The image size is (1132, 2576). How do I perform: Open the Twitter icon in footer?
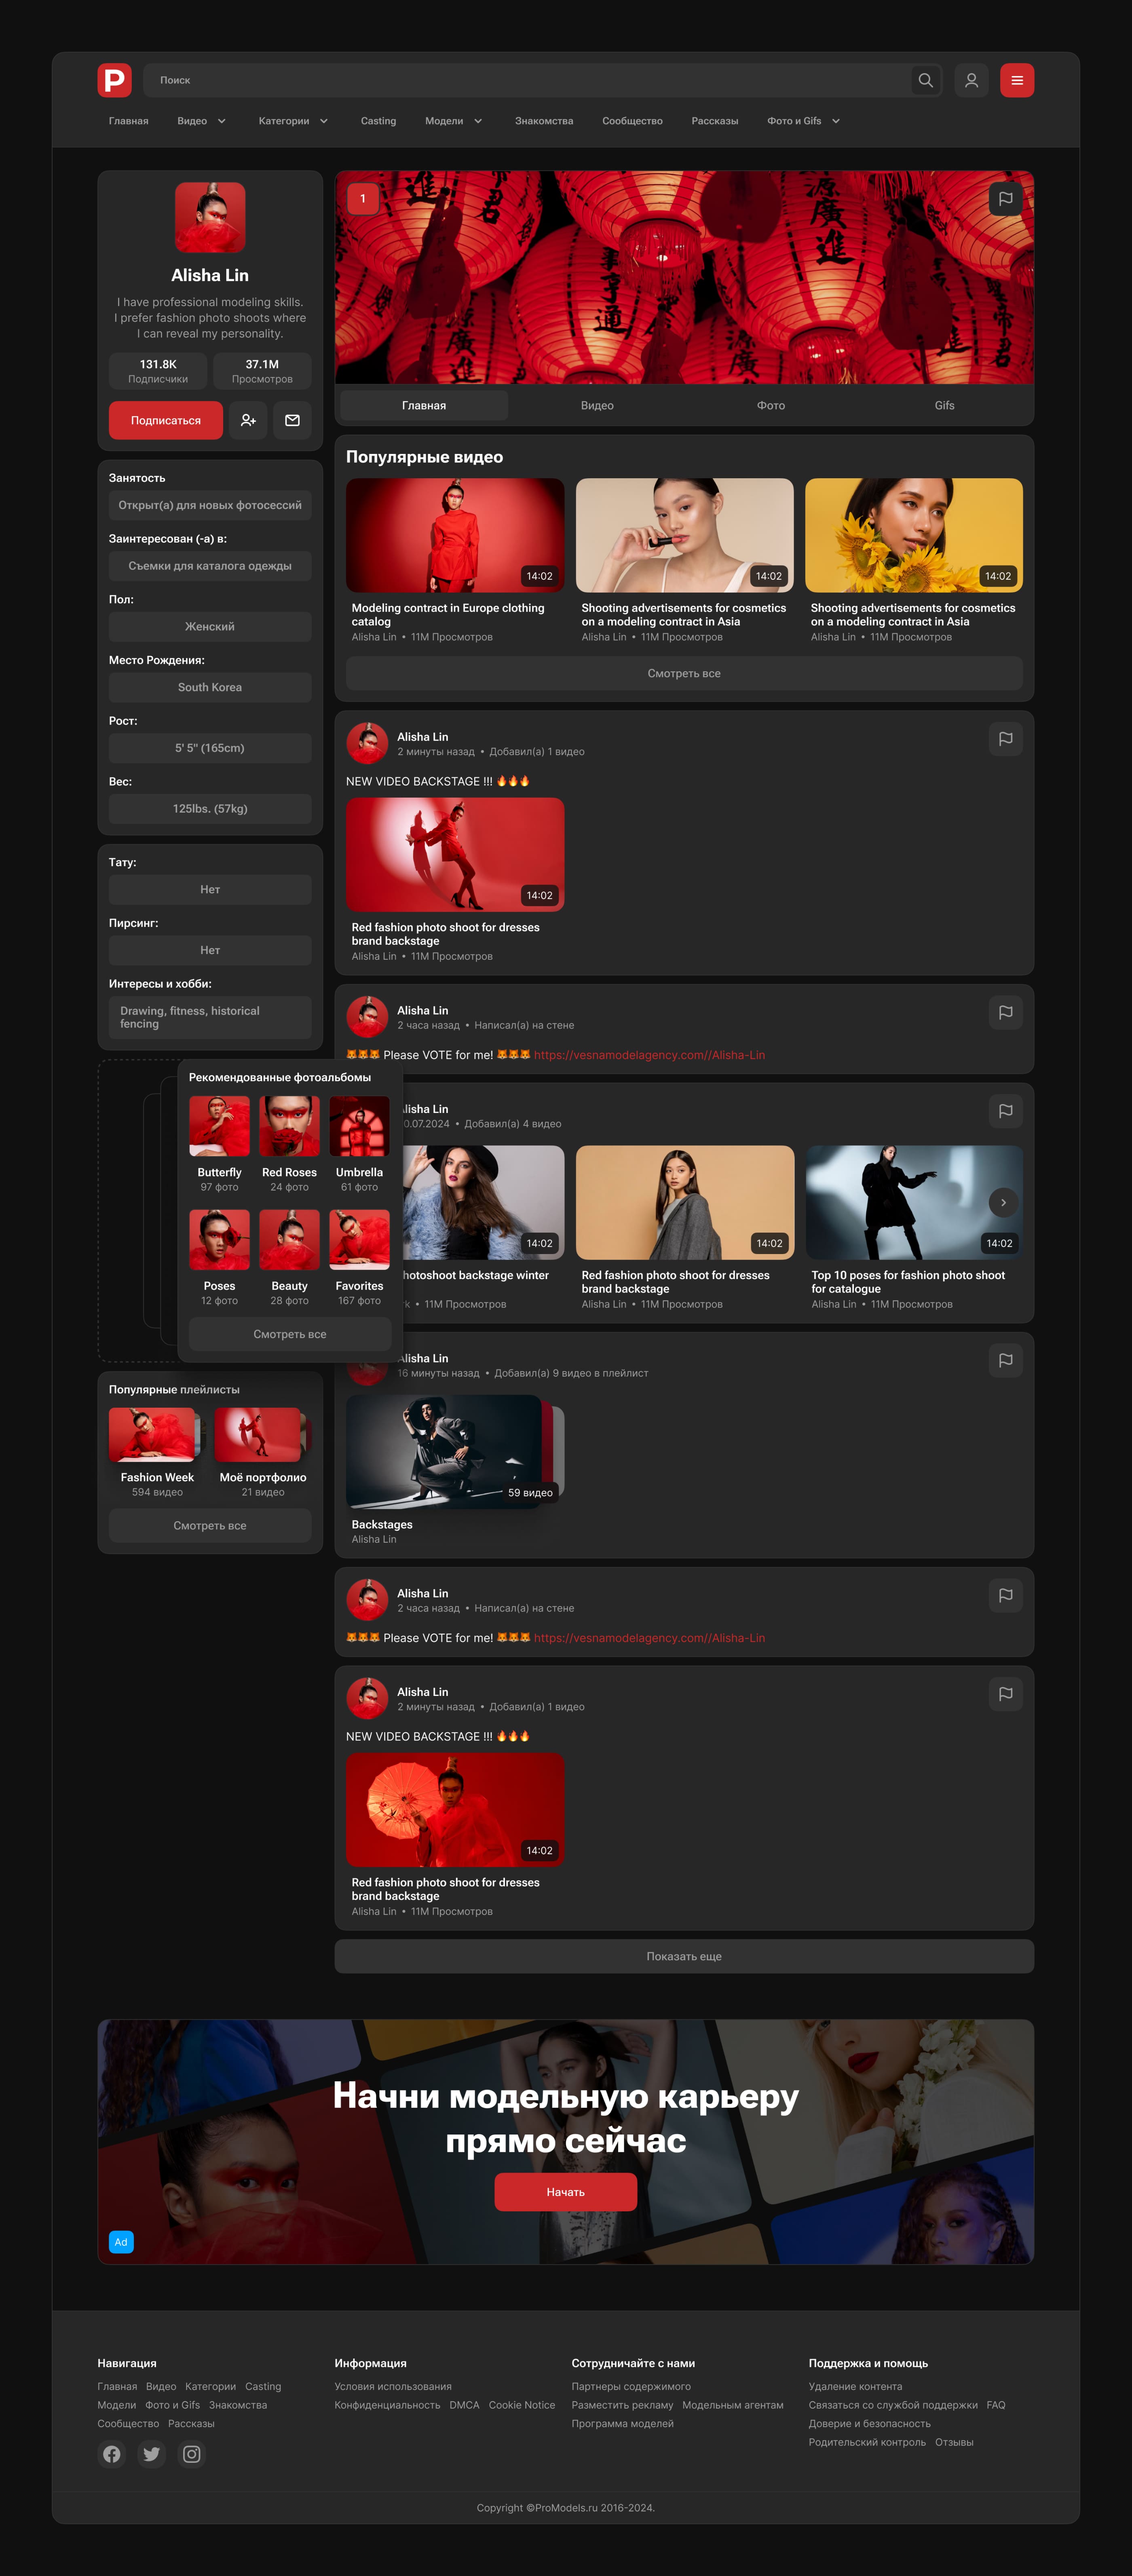152,2454
